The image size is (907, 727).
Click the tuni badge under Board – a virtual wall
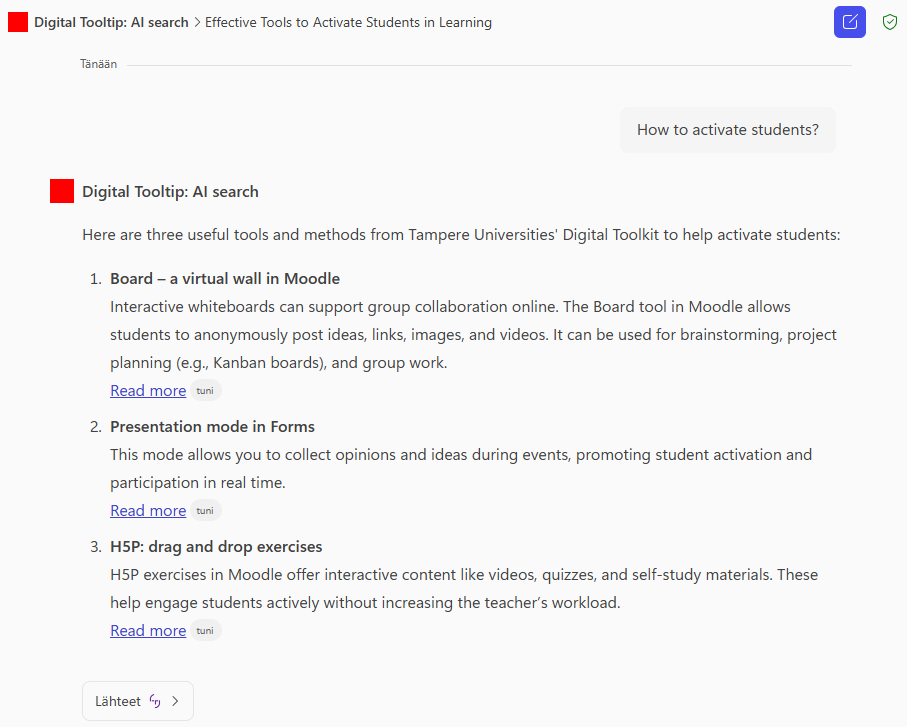click(204, 390)
